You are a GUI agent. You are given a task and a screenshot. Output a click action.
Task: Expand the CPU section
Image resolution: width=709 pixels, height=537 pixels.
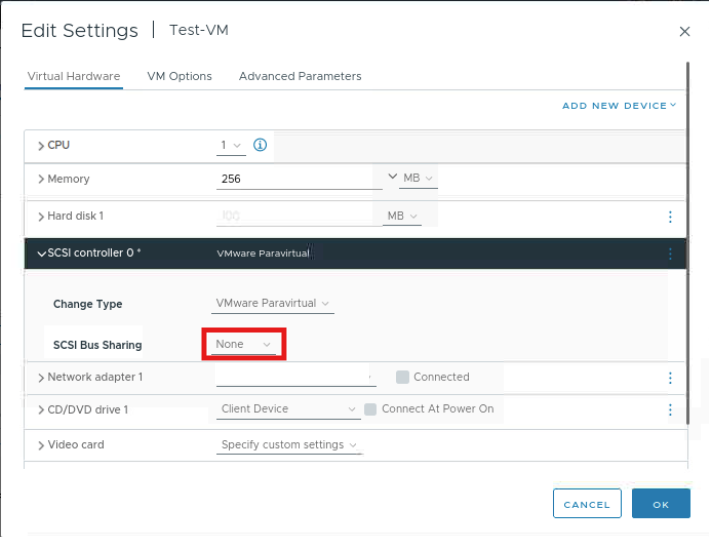(x=41, y=146)
